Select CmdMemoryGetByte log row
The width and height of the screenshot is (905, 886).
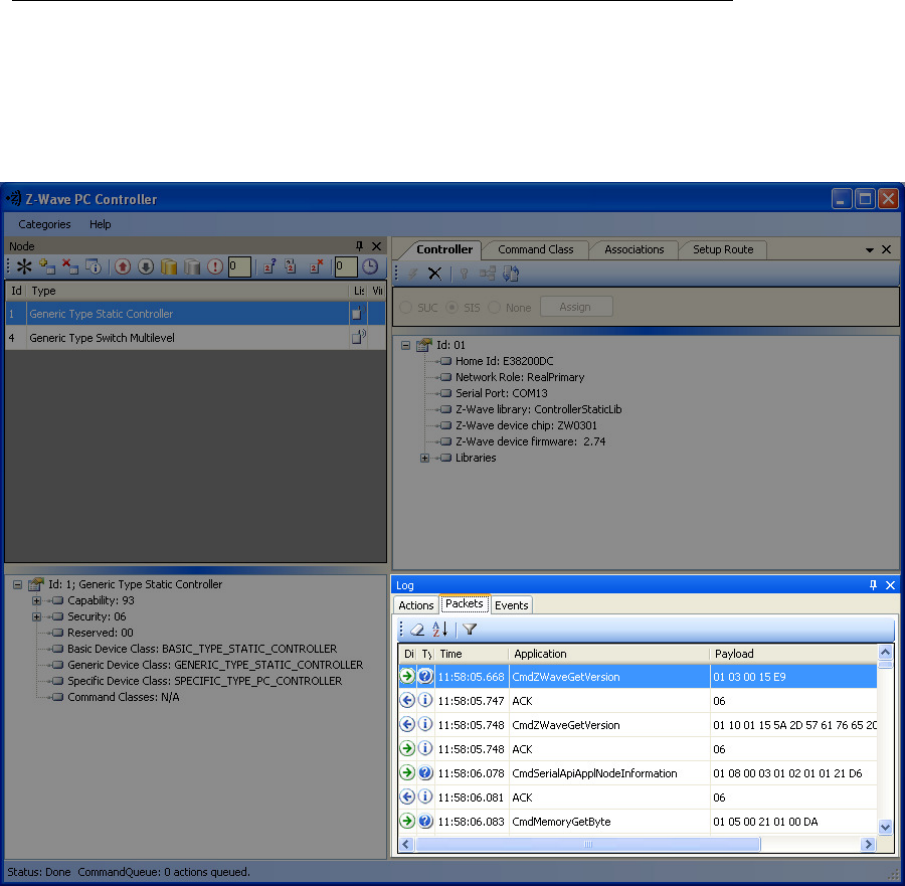coord(637,822)
